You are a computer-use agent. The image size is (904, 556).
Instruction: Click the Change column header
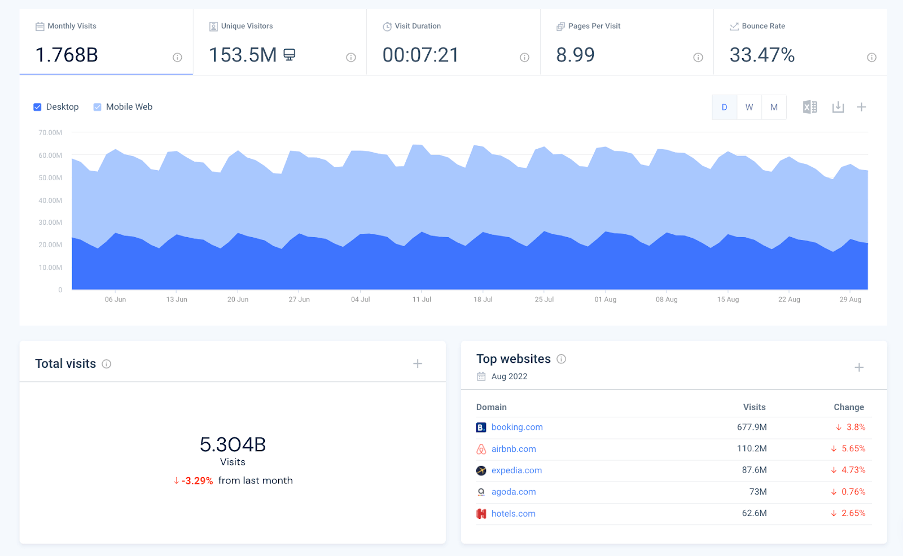[849, 407]
